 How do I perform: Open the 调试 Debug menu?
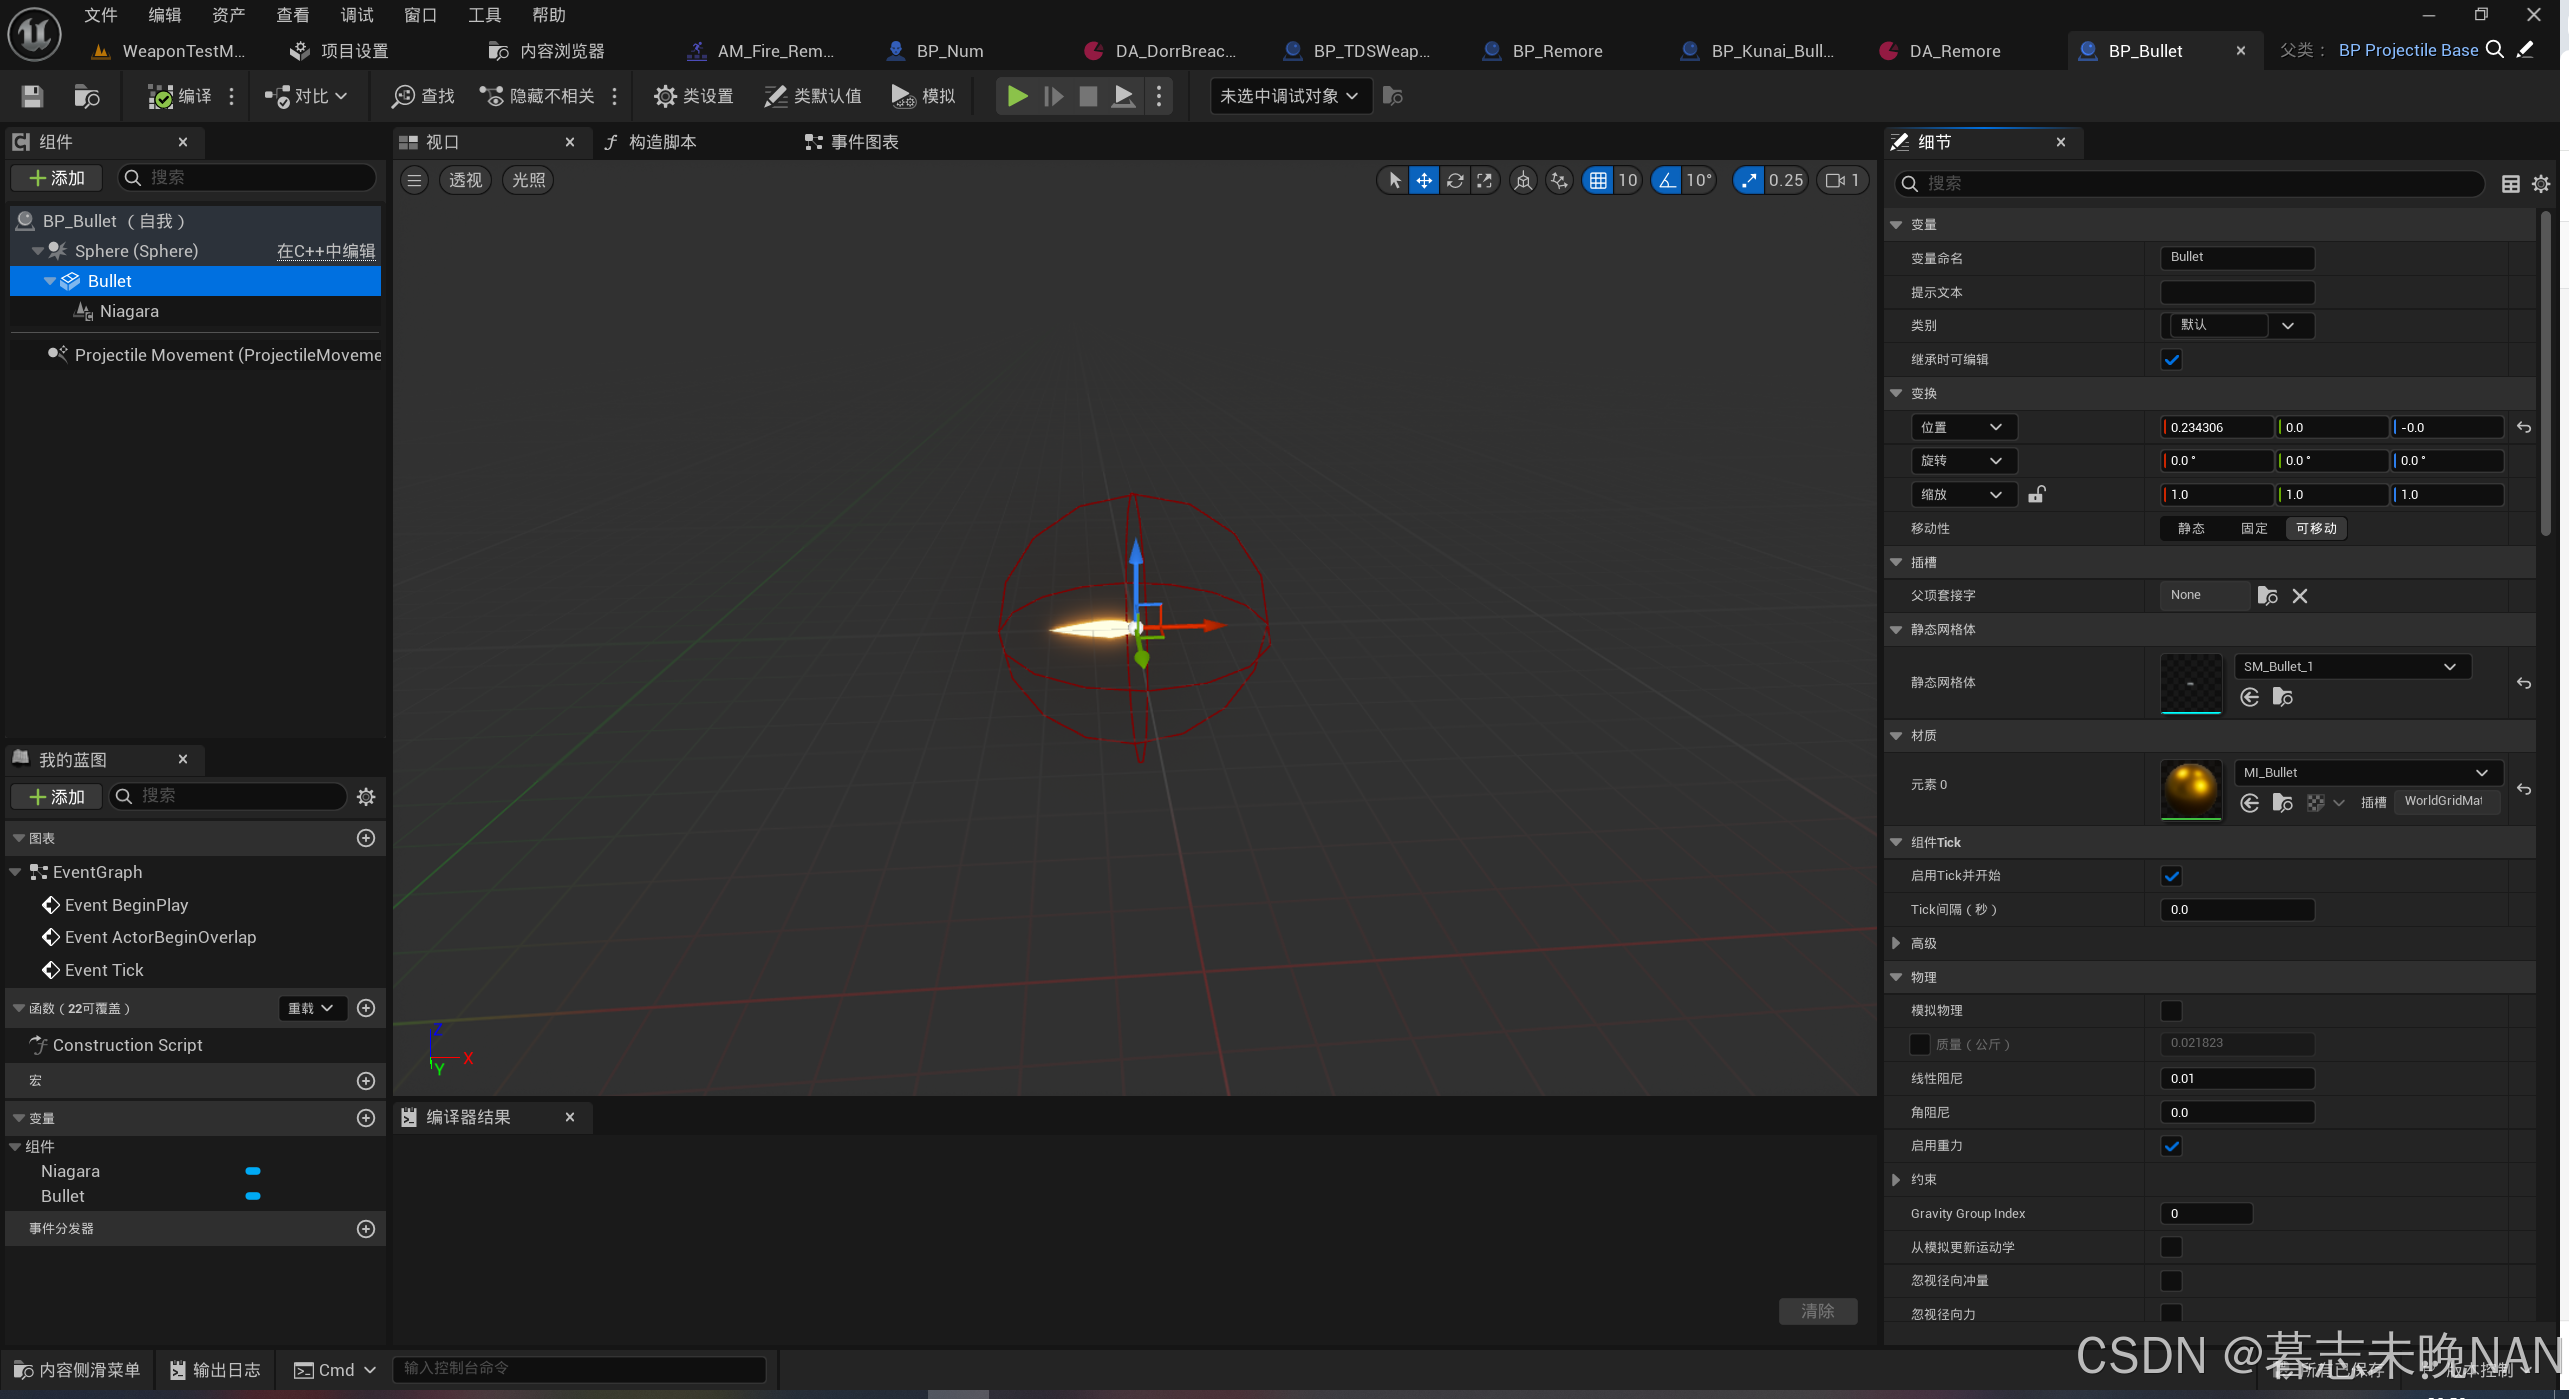tap(357, 15)
